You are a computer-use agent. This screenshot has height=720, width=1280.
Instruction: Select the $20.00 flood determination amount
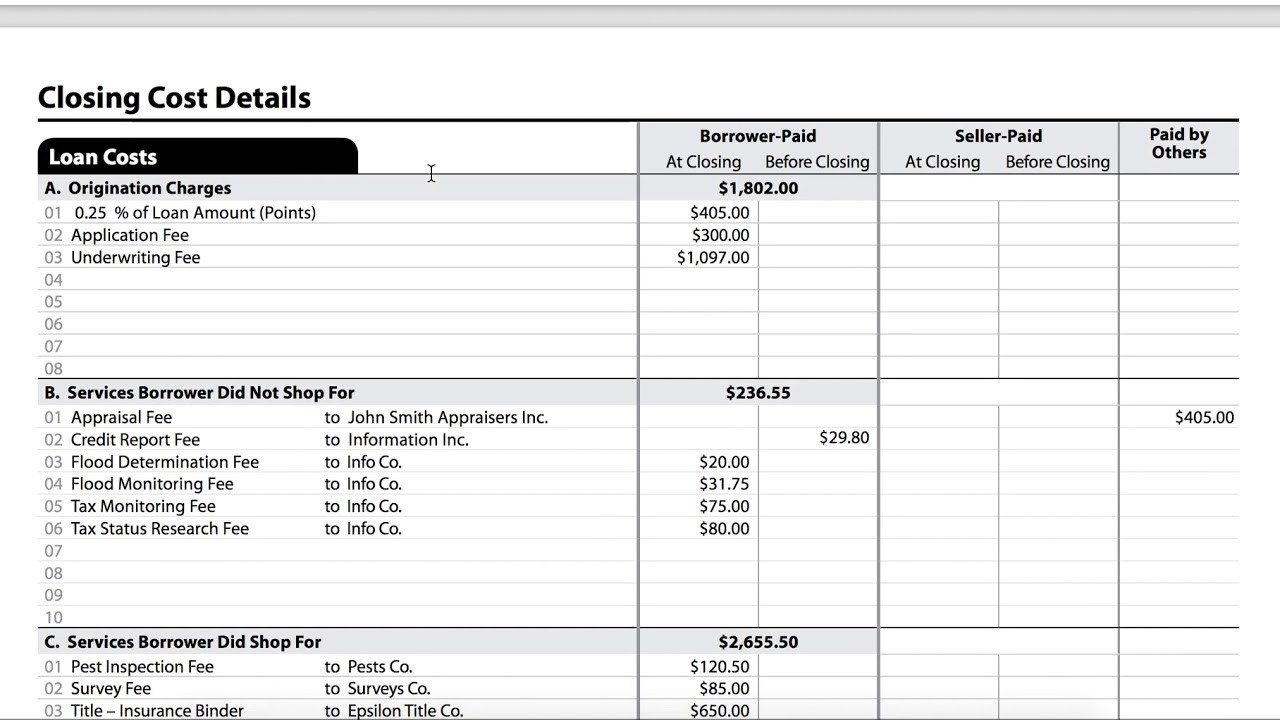724,462
